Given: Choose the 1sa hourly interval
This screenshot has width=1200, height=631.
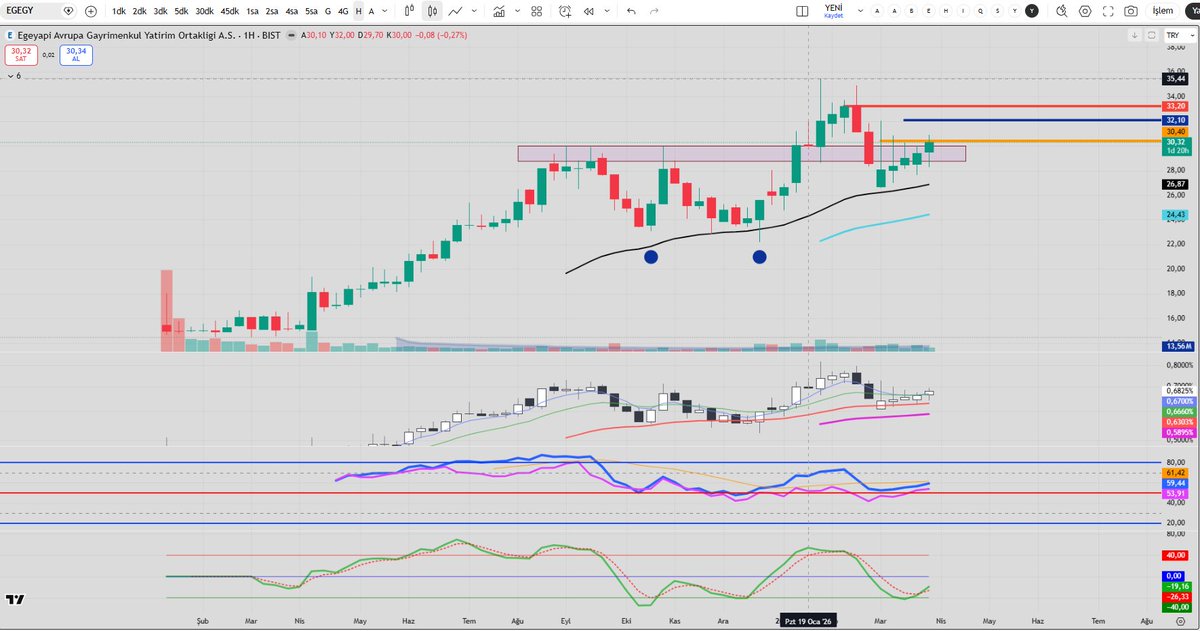Looking at the screenshot, I should [252, 11].
